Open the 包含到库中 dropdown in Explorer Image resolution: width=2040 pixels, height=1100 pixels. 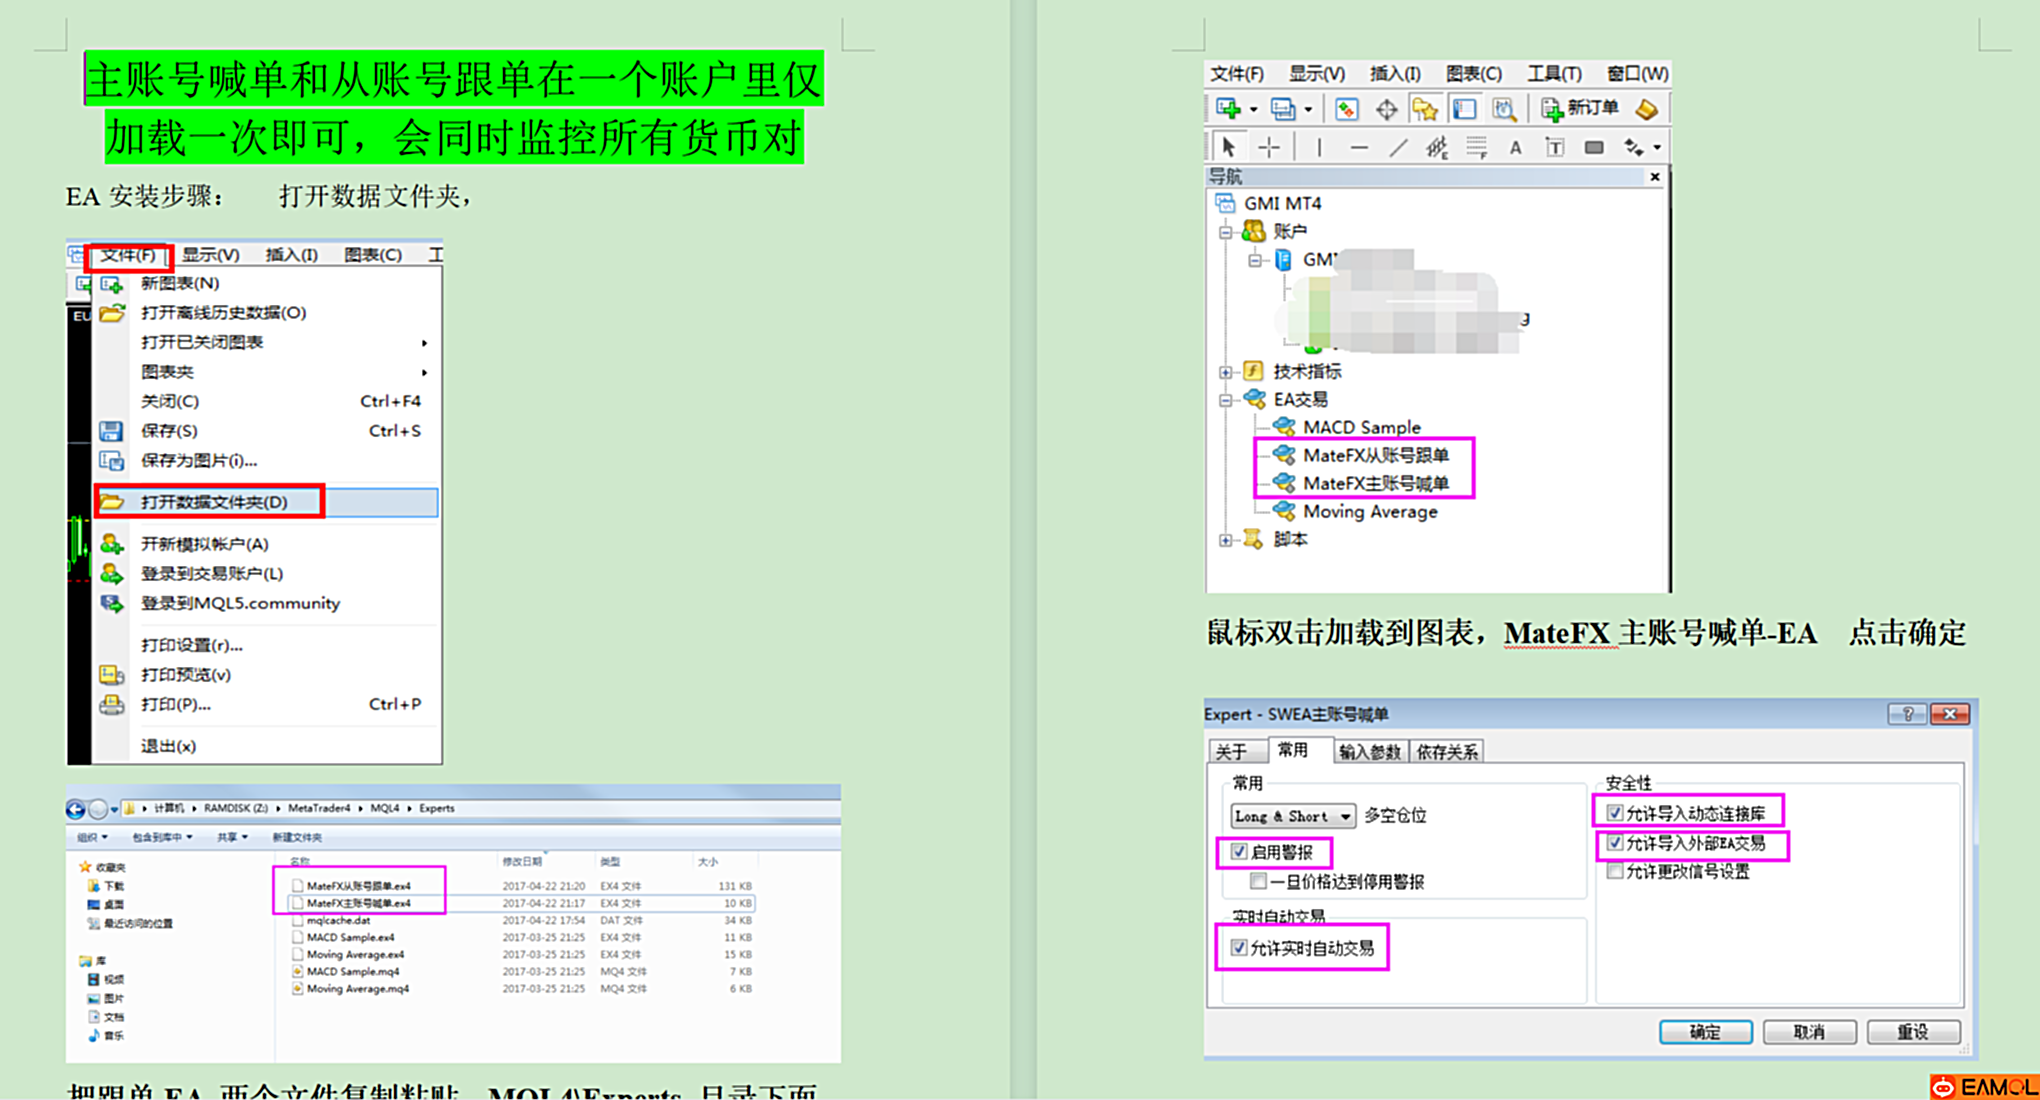click(x=162, y=837)
